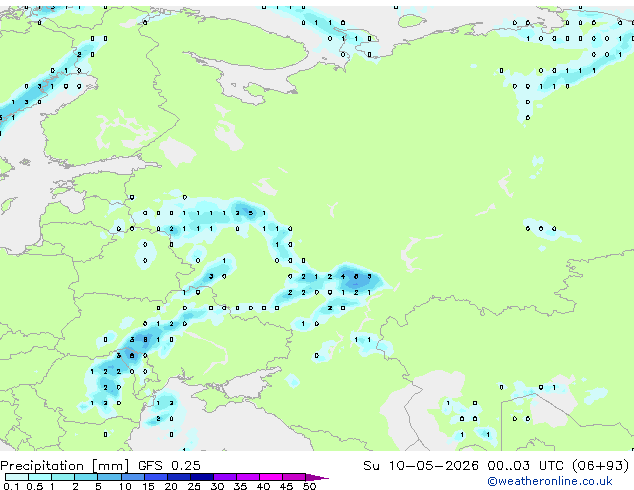Viewport: 634px width, 490px height.
Task: Click the '00..03 UTC' time text
Action: (525, 466)
